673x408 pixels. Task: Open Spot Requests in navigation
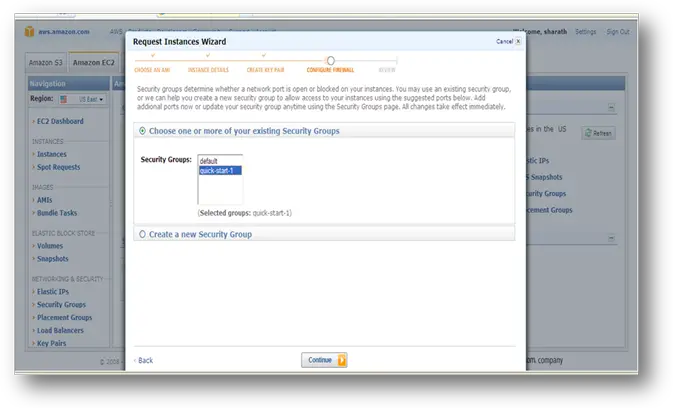[58, 167]
